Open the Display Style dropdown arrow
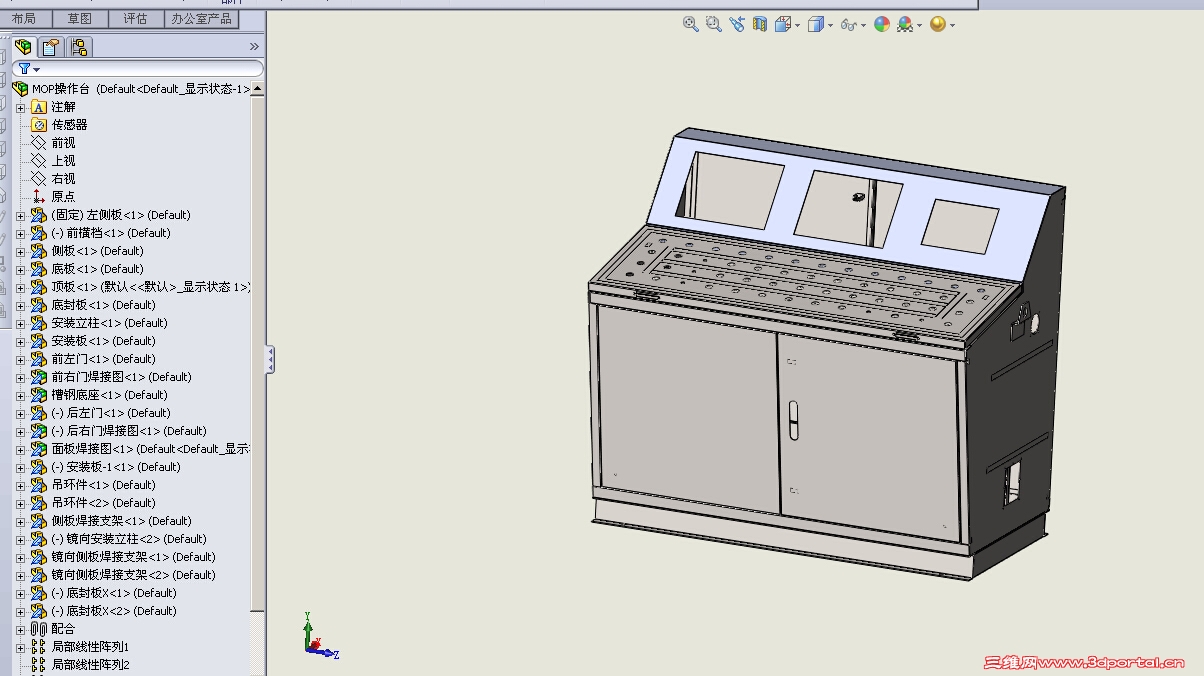 point(830,25)
